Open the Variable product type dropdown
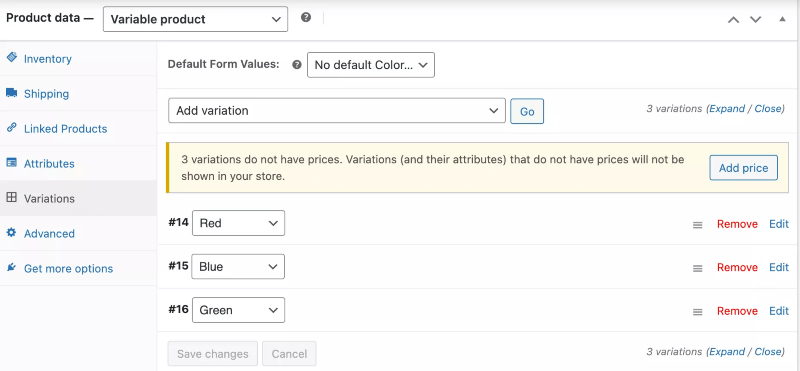The width and height of the screenshot is (800, 371). coord(195,19)
